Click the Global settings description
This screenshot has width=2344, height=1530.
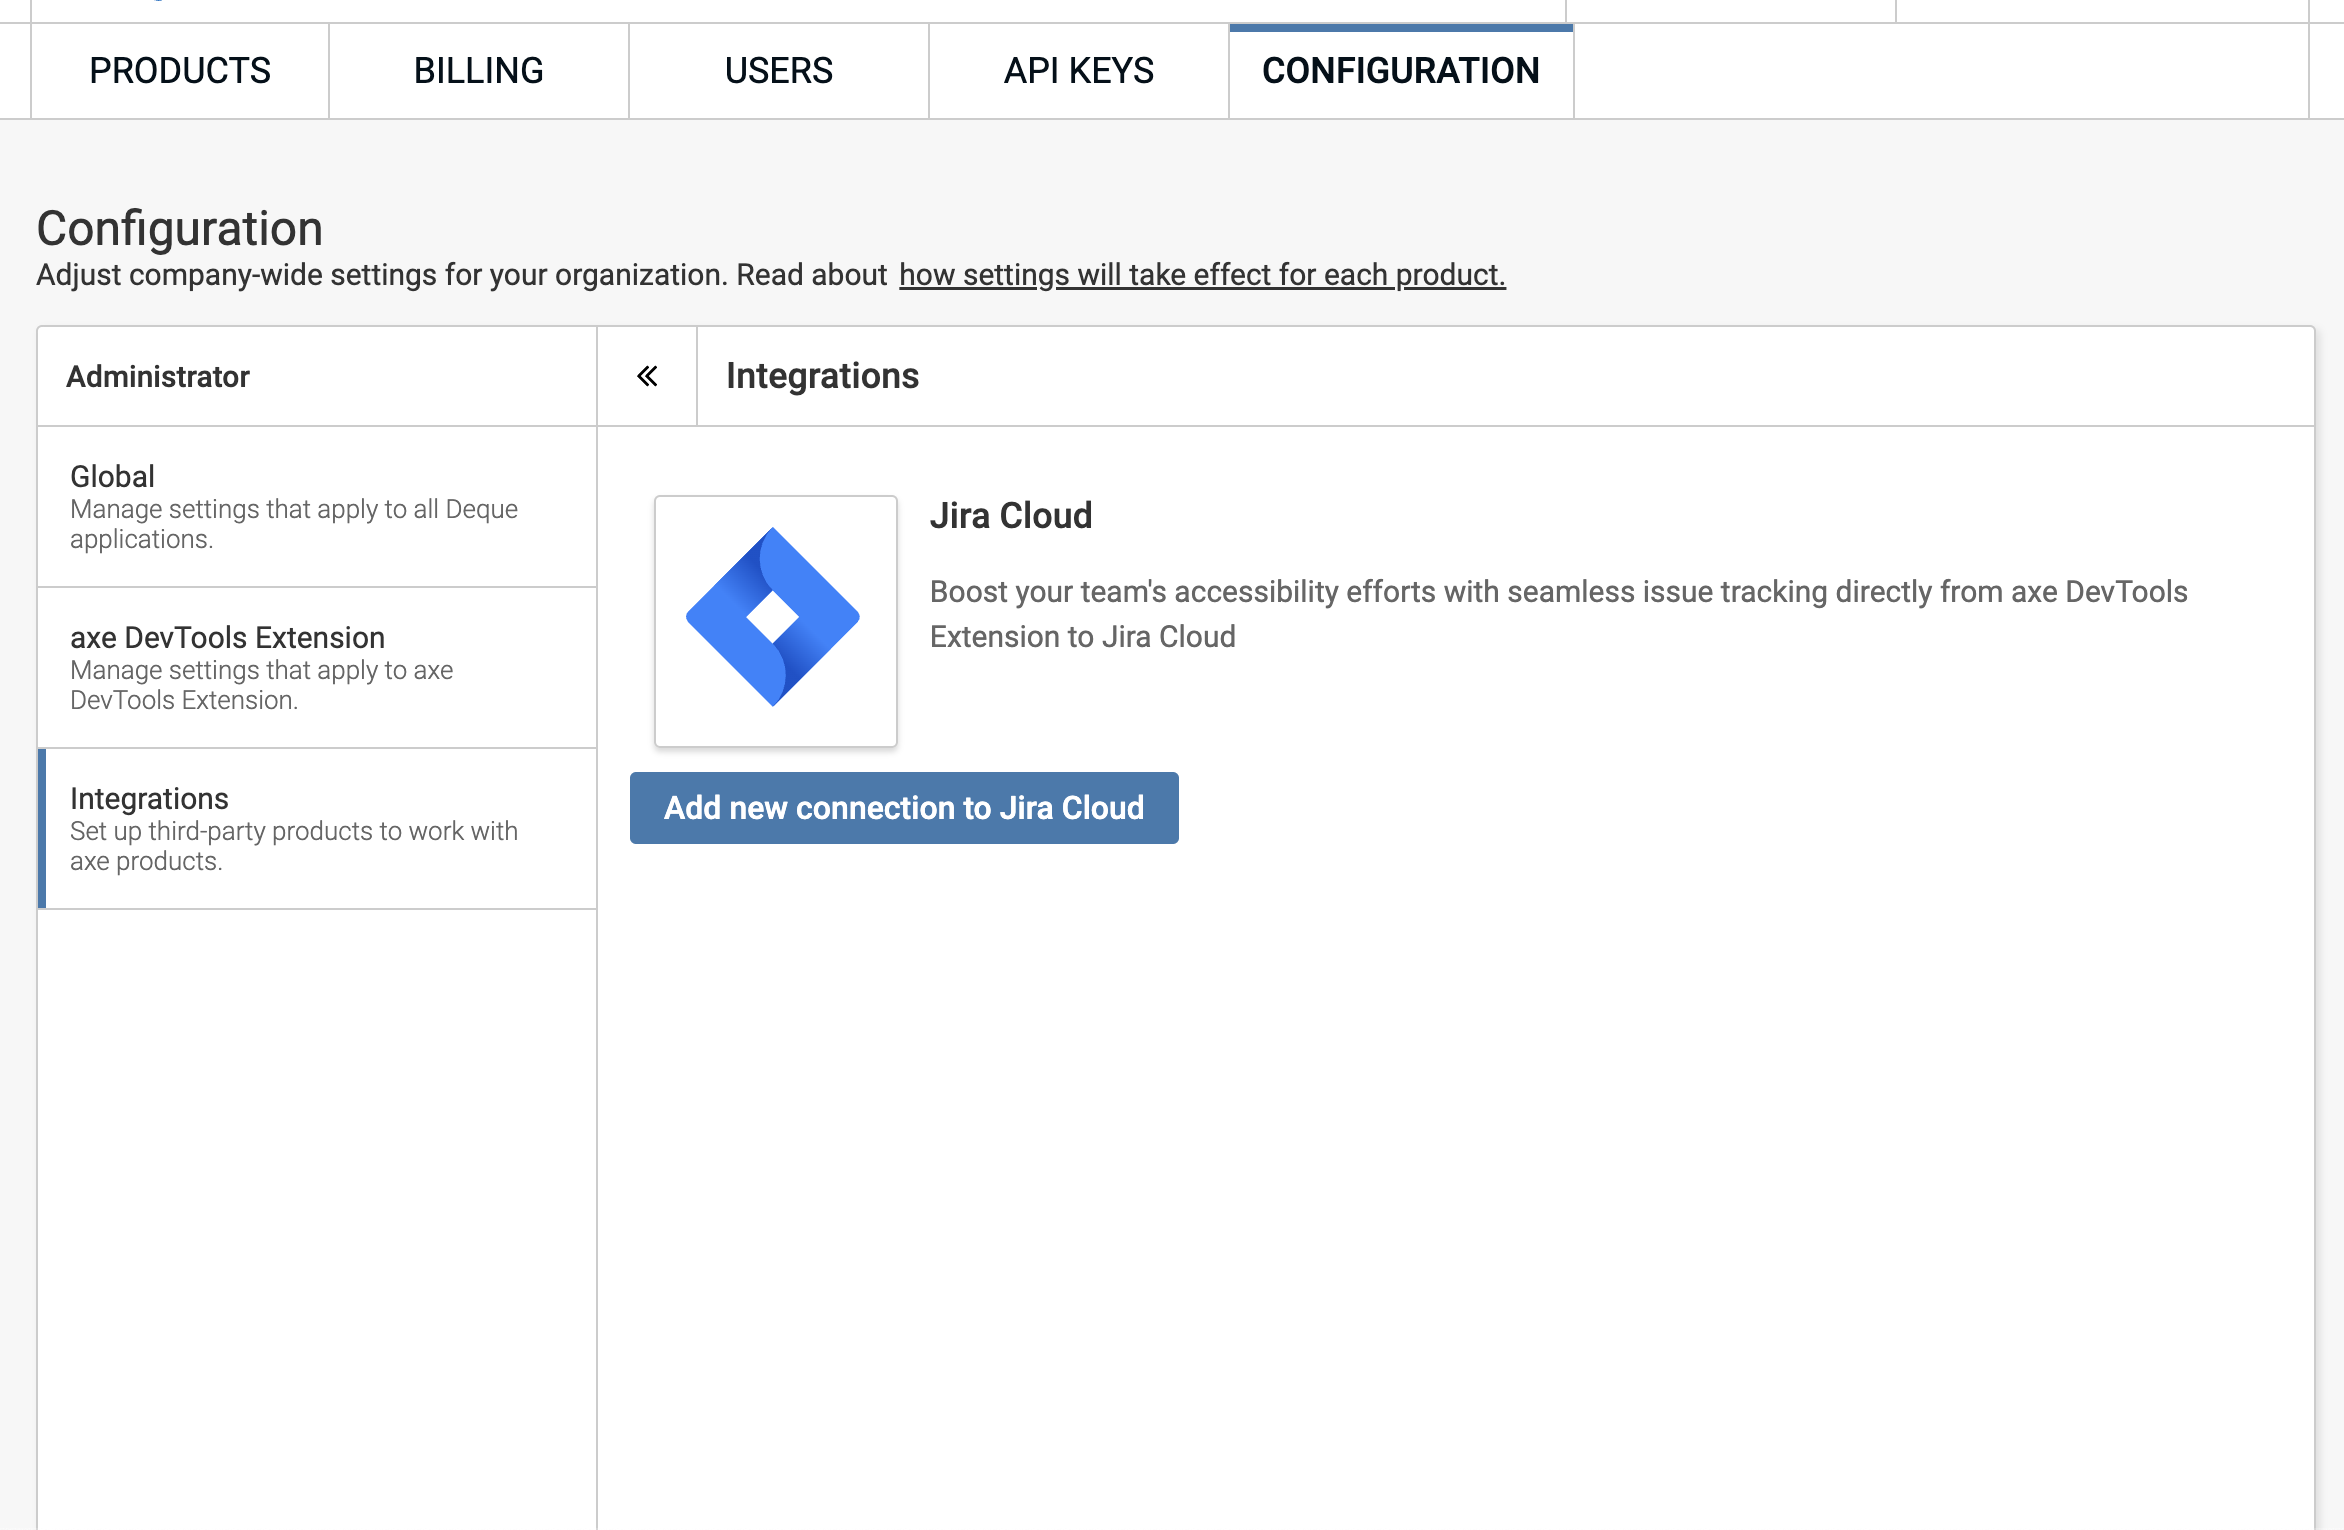pos(293,523)
